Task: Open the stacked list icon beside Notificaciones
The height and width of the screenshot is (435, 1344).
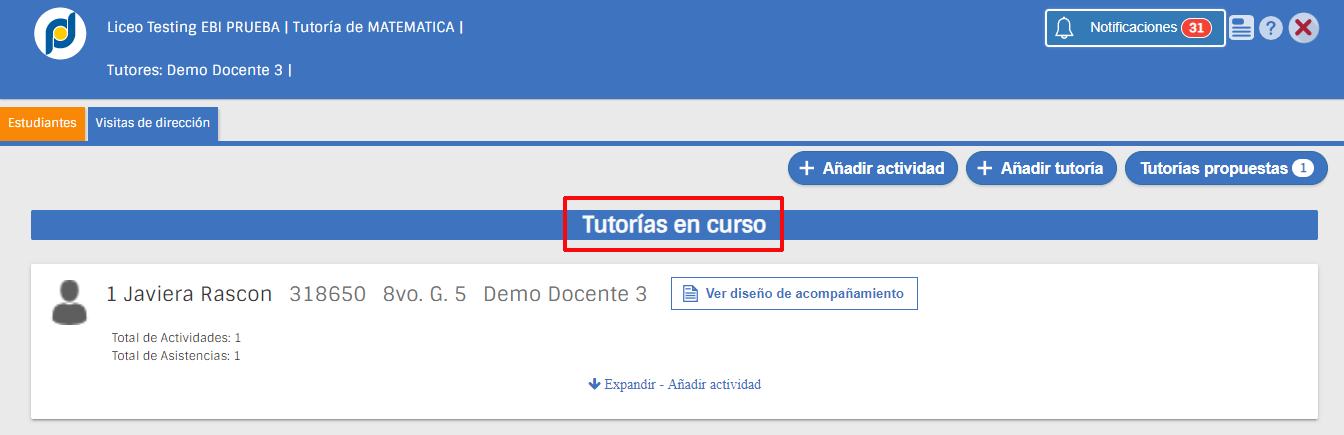Action: pyautogui.click(x=1241, y=28)
